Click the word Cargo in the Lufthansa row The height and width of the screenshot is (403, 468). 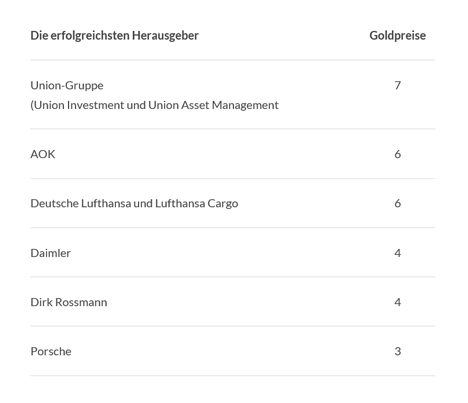(223, 204)
